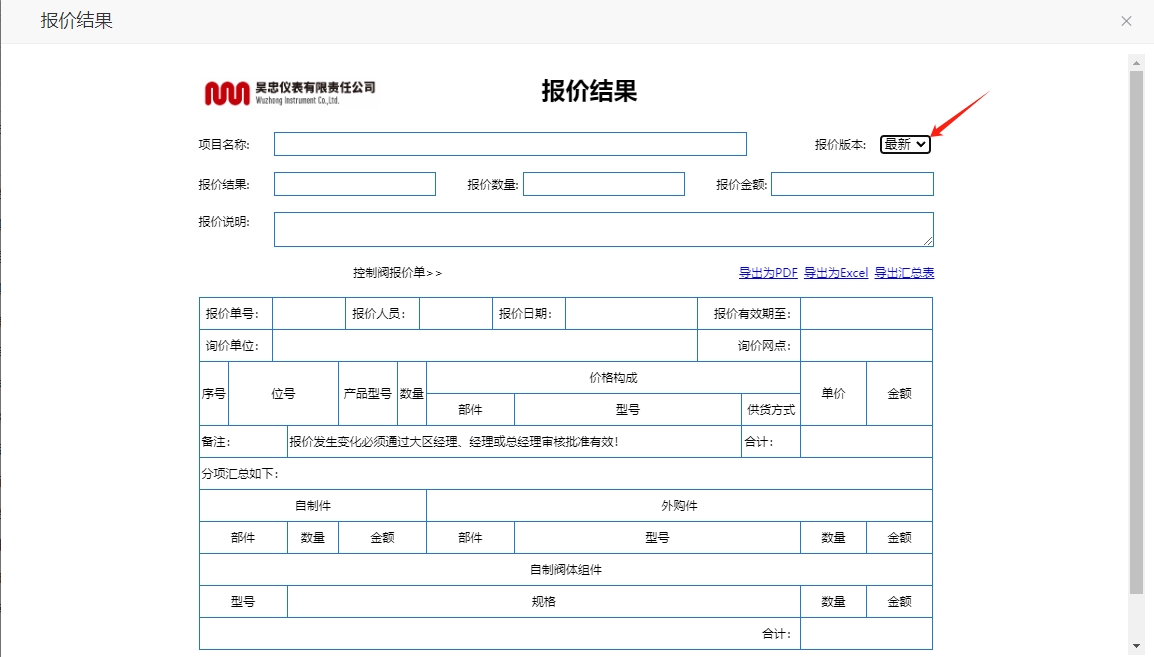1154x657 pixels.
Task: Select the 报价数量 input field
Action: point(604,184)
